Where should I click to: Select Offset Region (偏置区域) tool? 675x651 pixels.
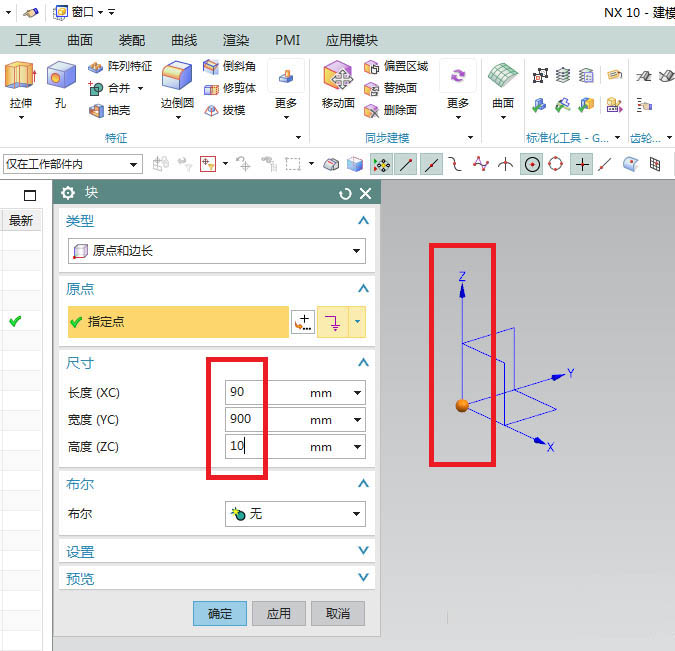tap(395, 66)
